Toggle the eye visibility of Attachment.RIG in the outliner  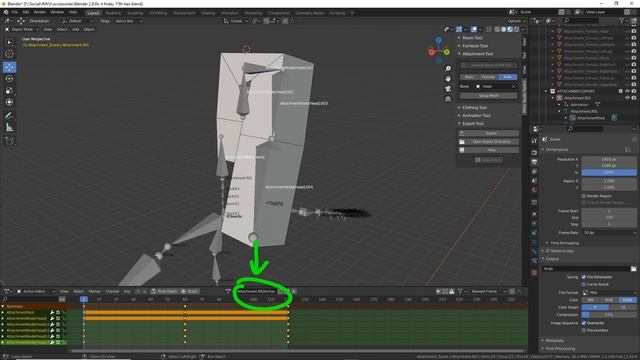[x=627, y=98]
